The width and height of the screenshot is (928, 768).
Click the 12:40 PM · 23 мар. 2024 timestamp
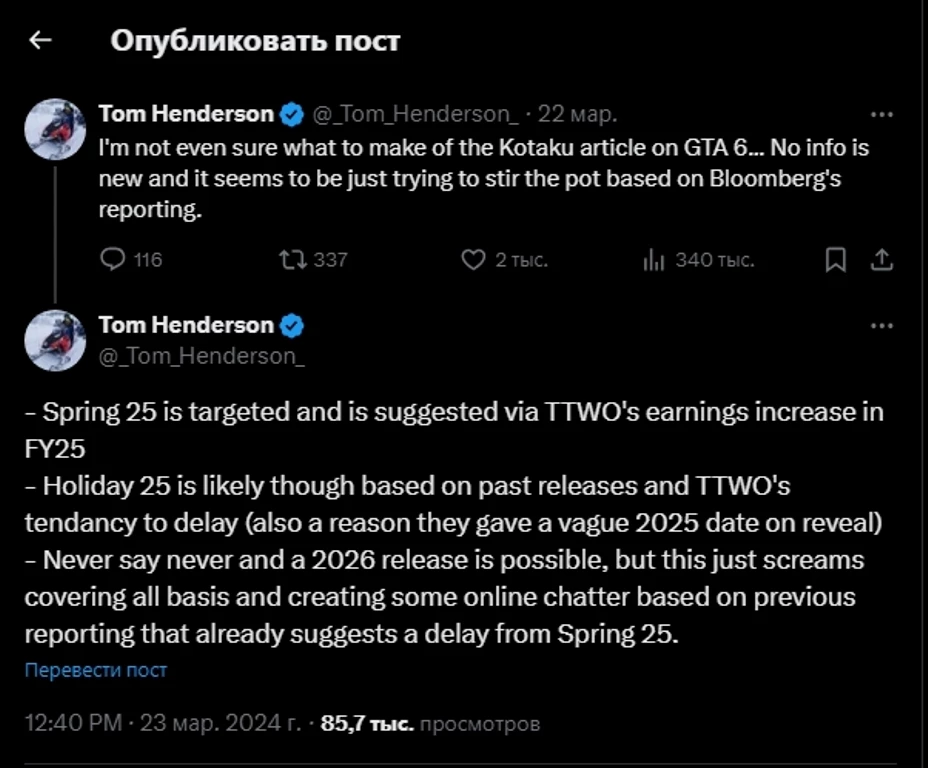(x=162, y=723)
